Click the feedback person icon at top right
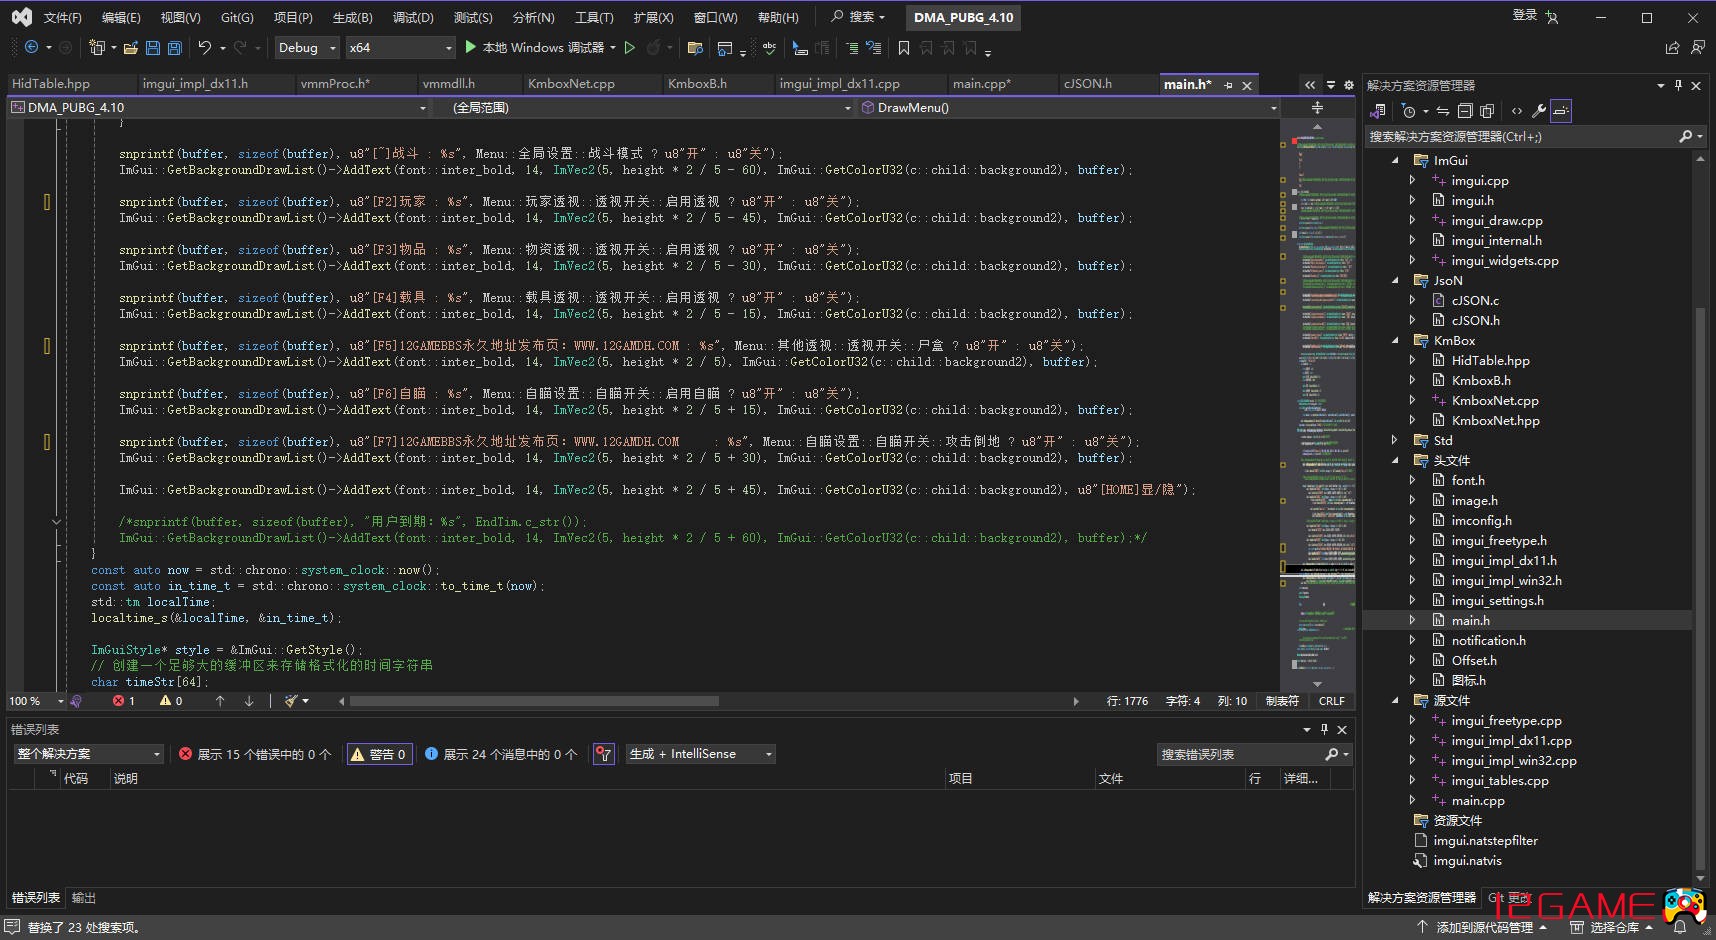1716x940 pixels. tap(1697, 47)
